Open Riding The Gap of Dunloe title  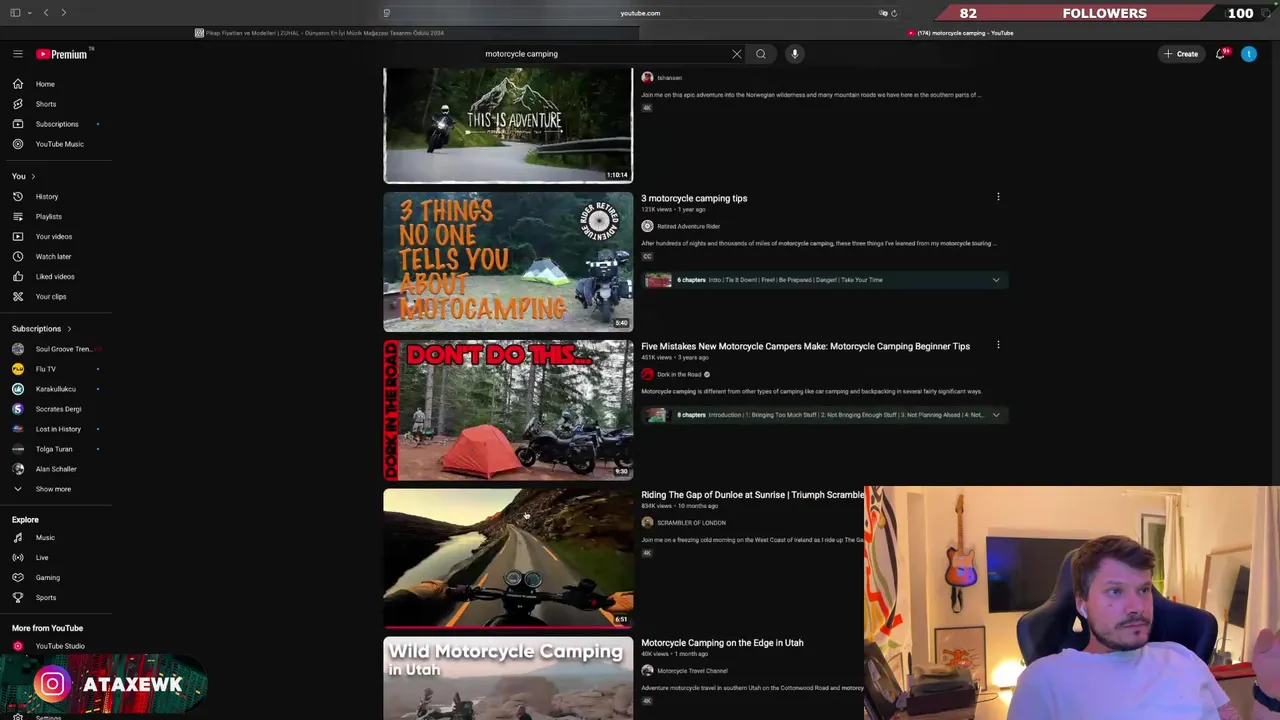click(752, 495)
